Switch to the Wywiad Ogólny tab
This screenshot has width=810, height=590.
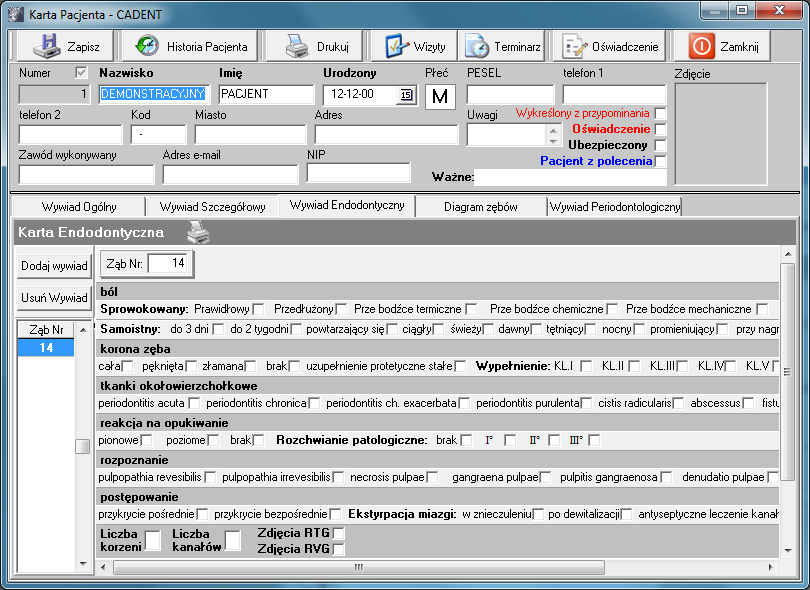click(x=79, y=207)
